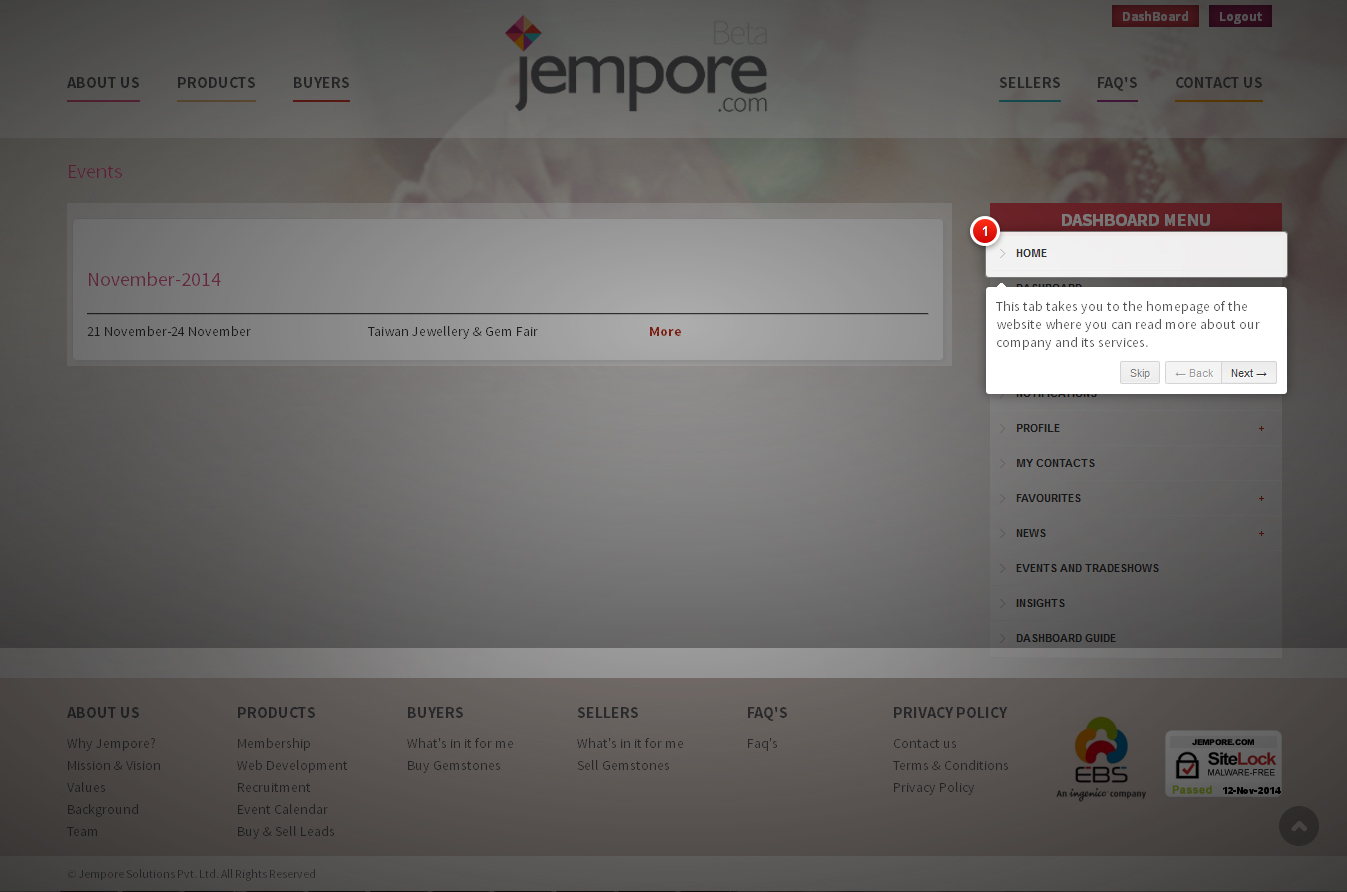Open Sellers' What's in it for me link

(630, 744)
